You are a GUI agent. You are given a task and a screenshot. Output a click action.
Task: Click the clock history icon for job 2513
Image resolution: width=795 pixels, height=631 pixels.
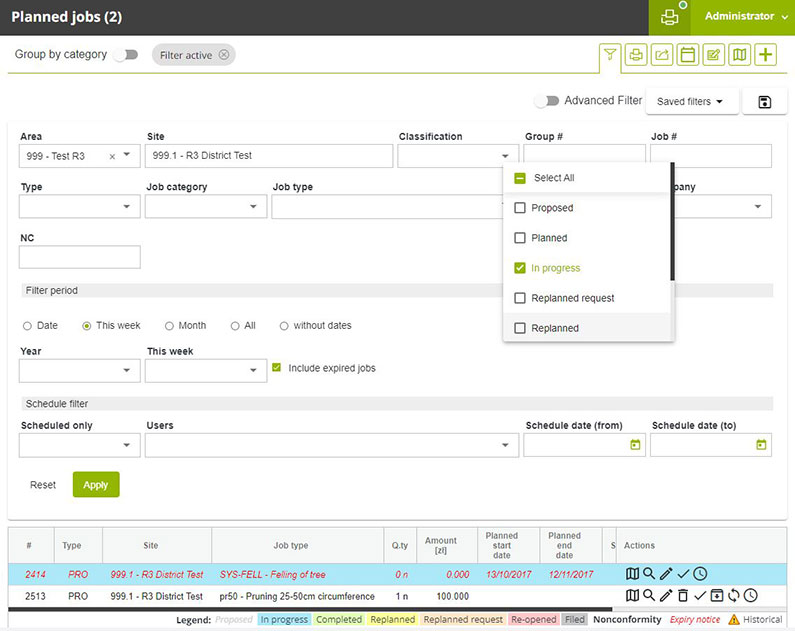[x=750, y=596]
